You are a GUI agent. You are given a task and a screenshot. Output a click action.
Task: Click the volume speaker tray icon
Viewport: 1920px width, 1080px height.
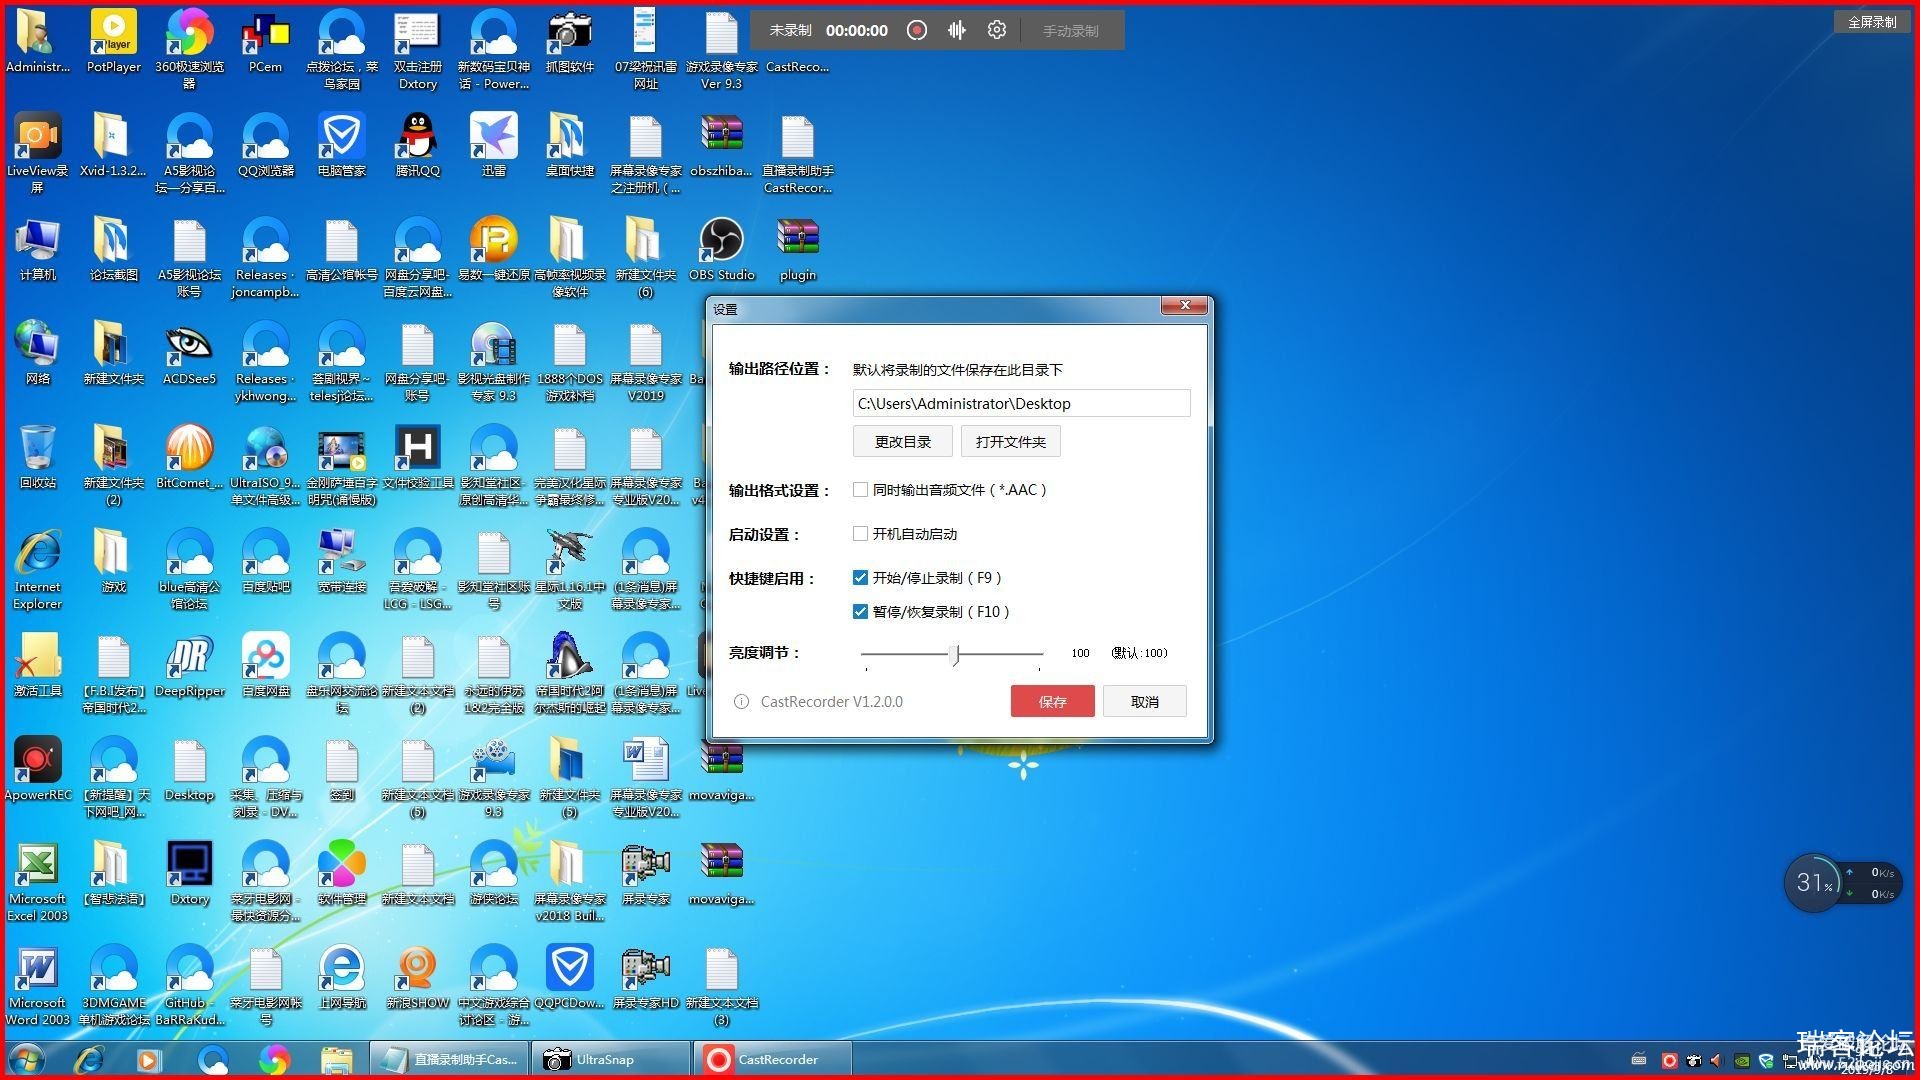pos(1716,1060)
